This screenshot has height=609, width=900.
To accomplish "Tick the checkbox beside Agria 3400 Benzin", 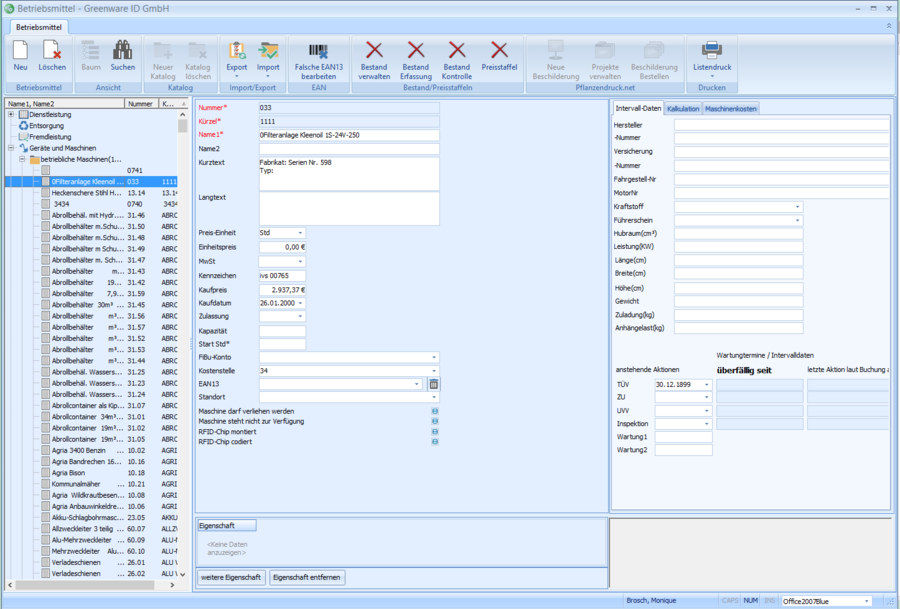I will tap(45, 451).
